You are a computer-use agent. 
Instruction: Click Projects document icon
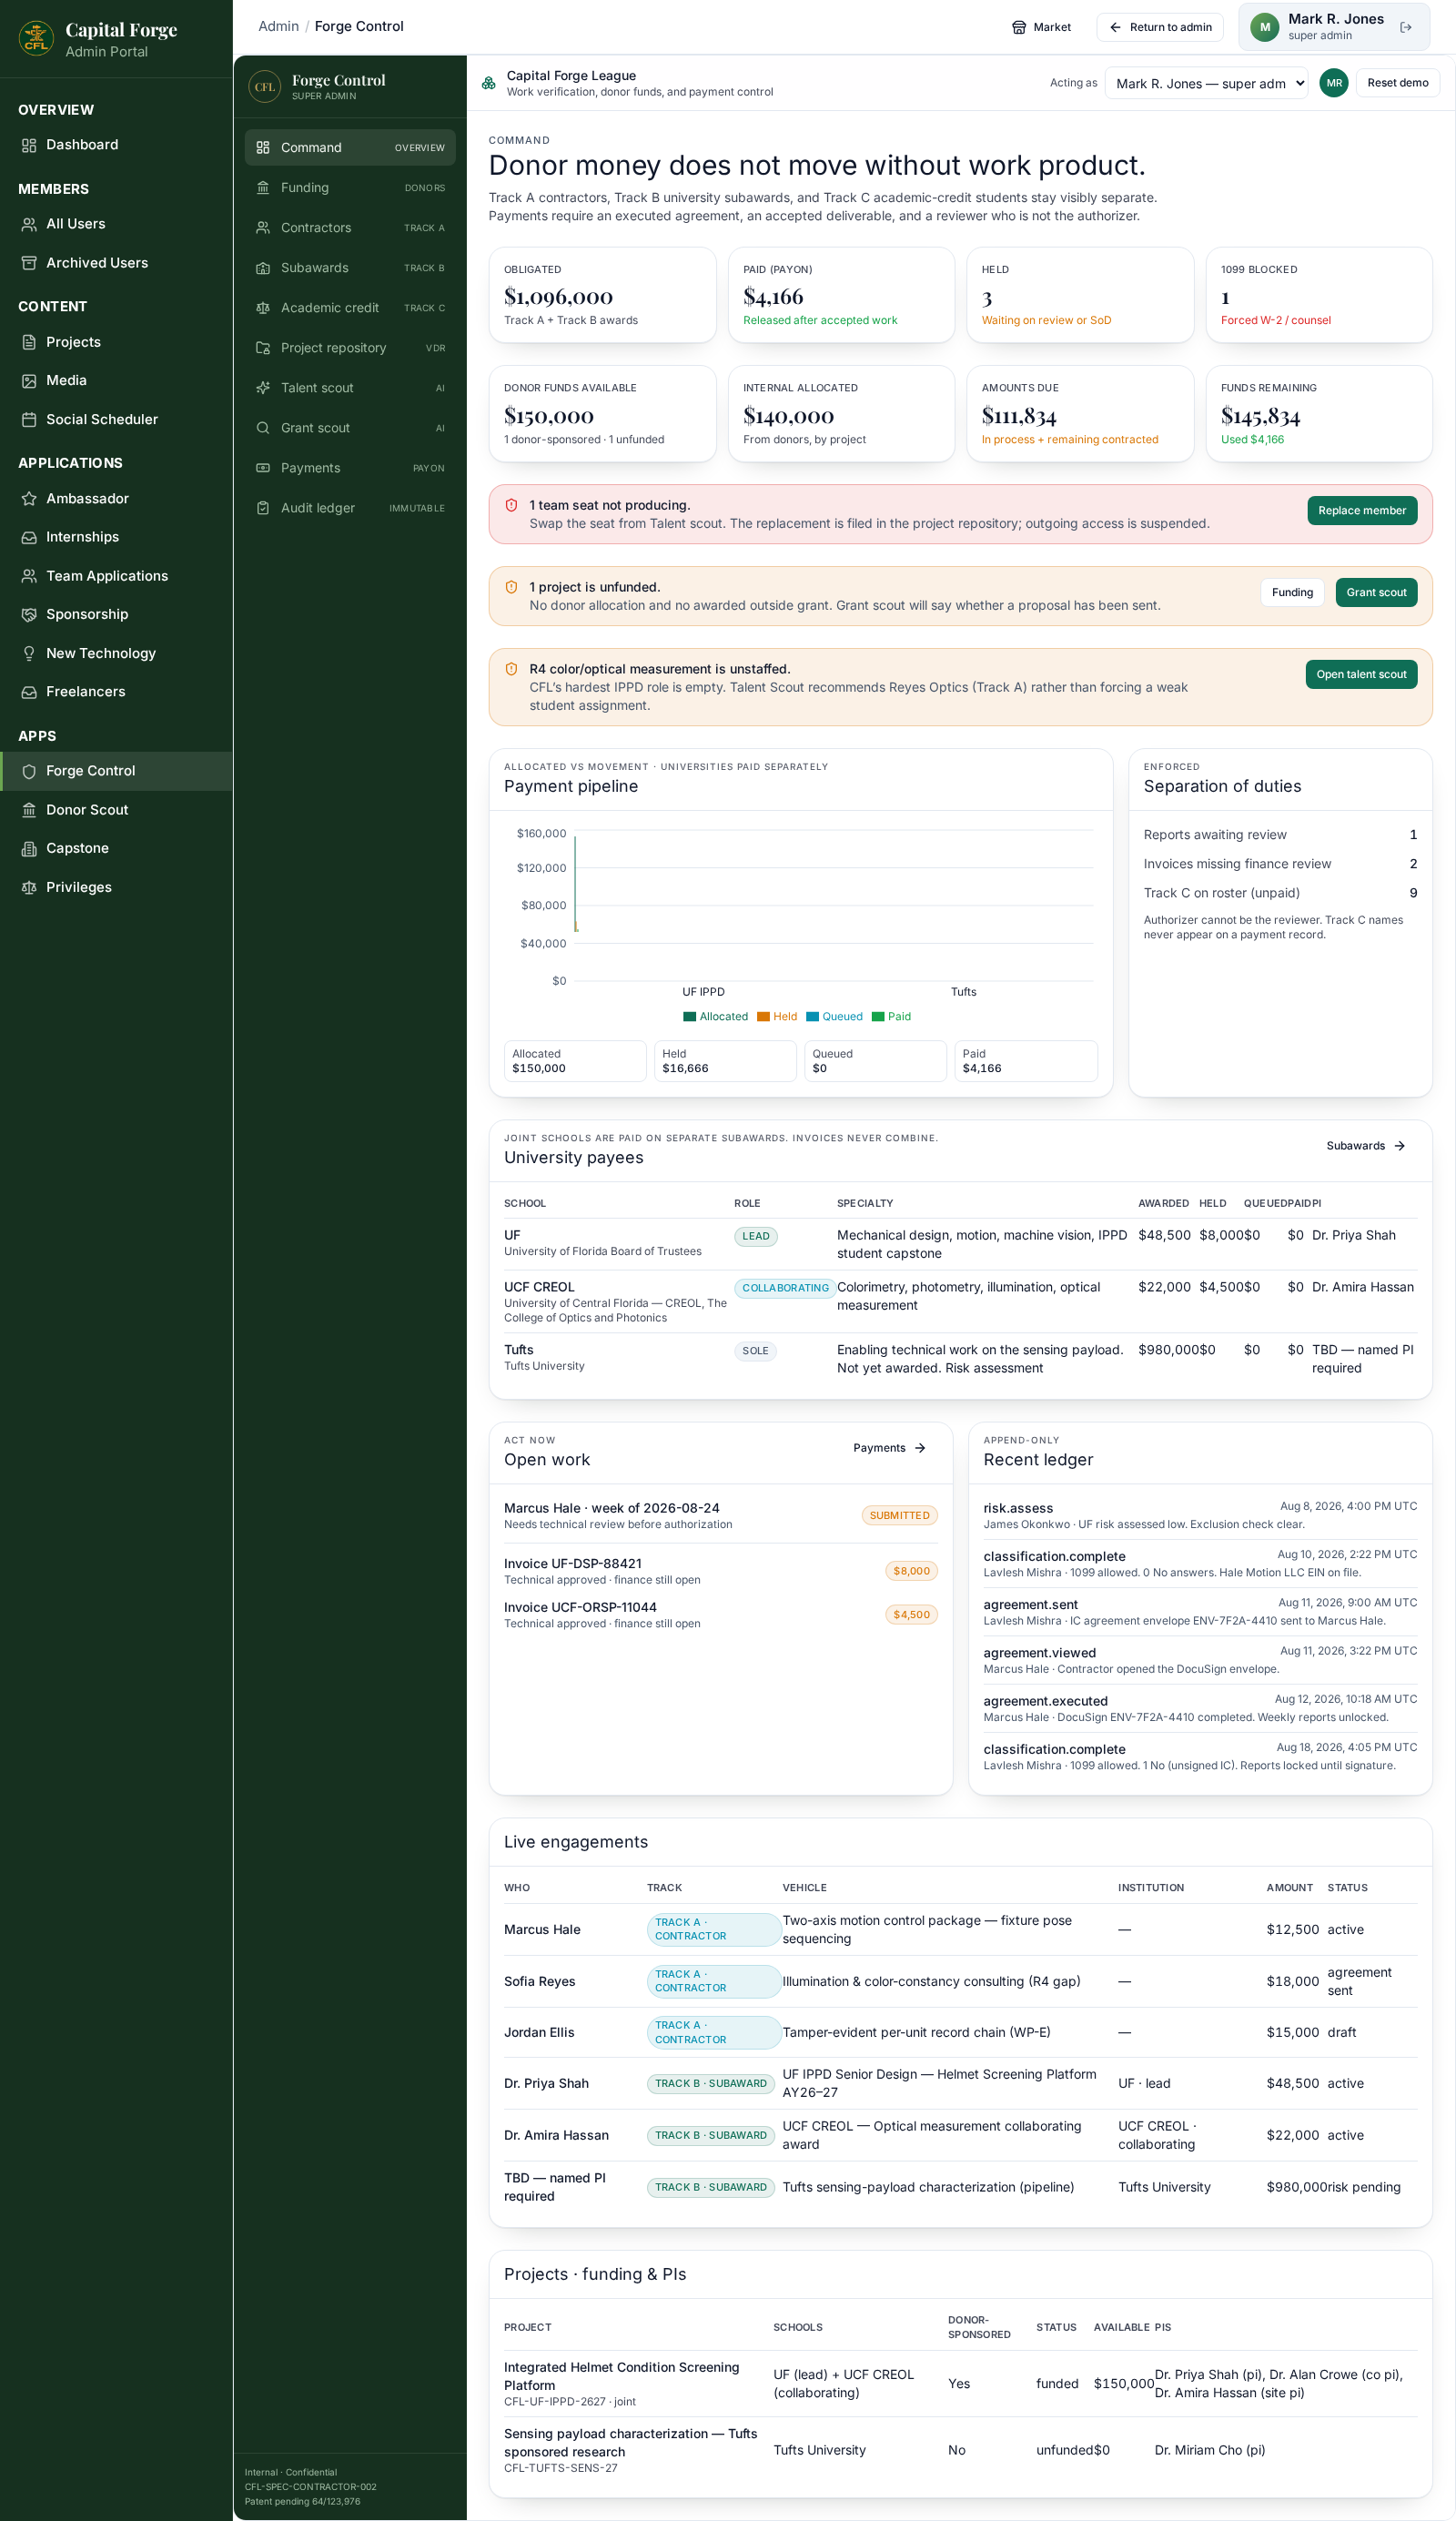point(29,342)
